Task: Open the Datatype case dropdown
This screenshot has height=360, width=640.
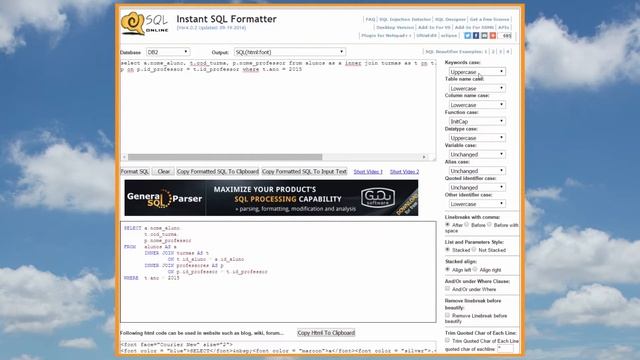Action: 477,138
